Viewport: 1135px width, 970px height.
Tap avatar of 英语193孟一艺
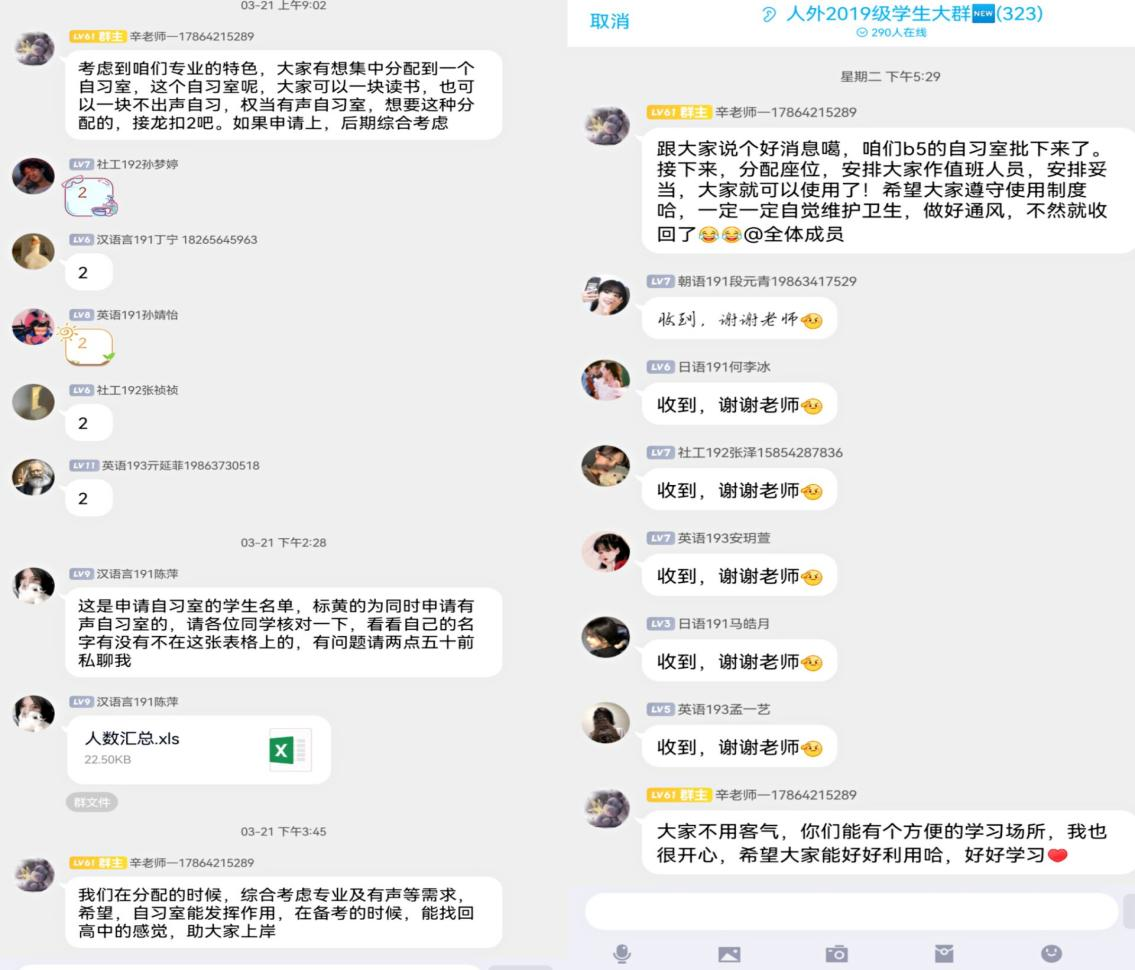(606, 722)
